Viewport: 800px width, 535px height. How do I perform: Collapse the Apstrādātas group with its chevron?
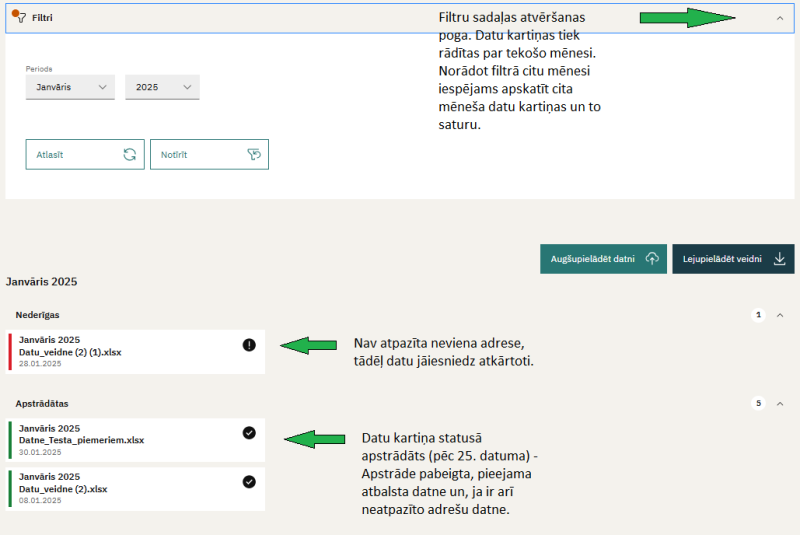(x=780, y=404)
